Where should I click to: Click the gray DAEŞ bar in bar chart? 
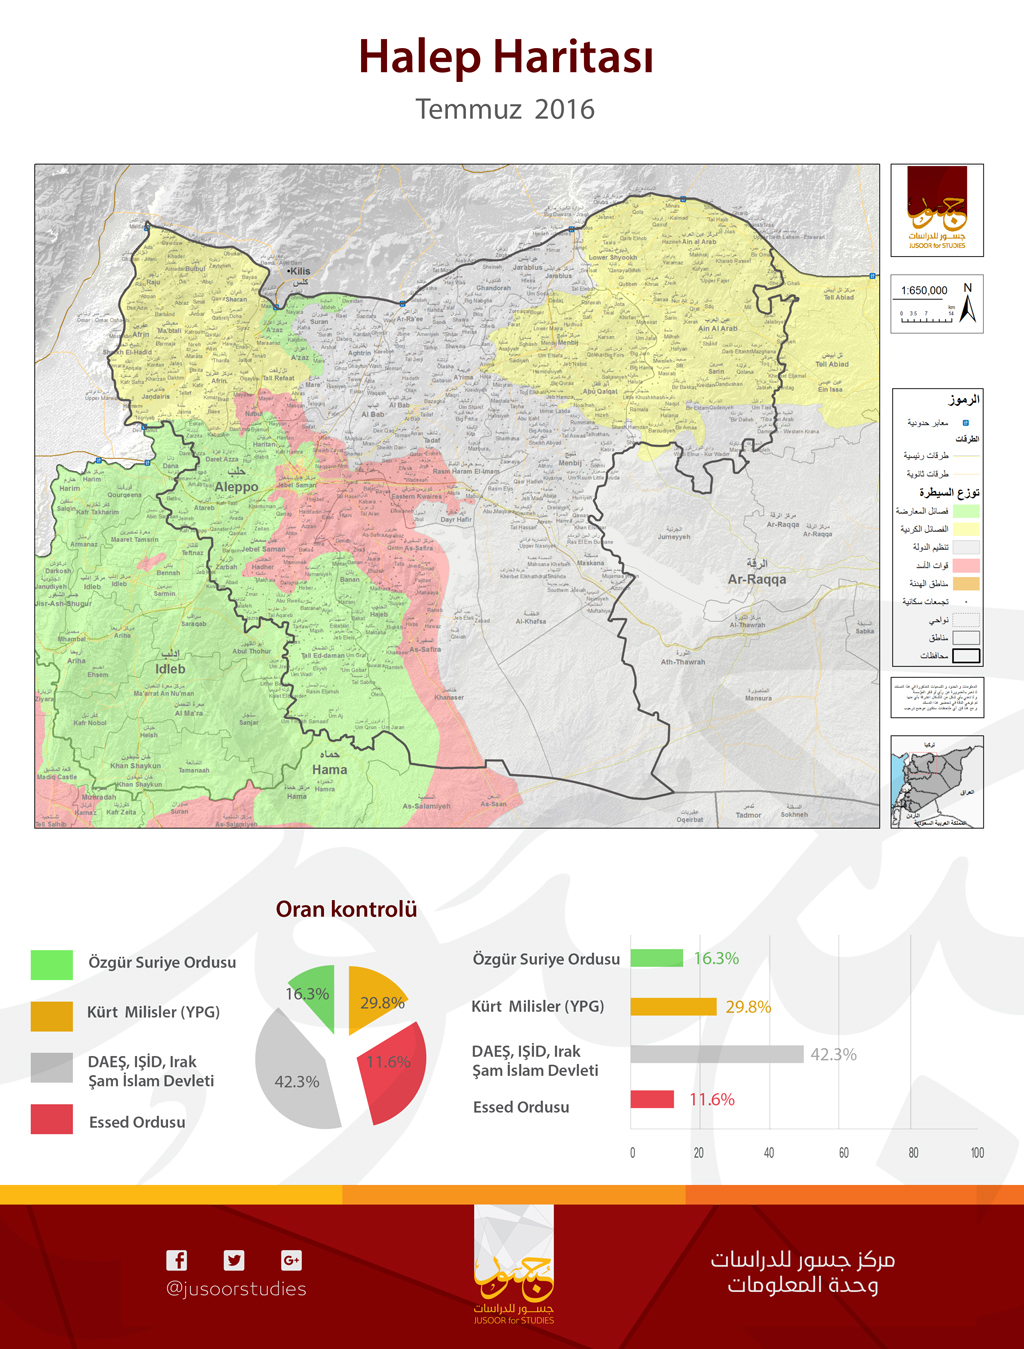[716, 1054]
